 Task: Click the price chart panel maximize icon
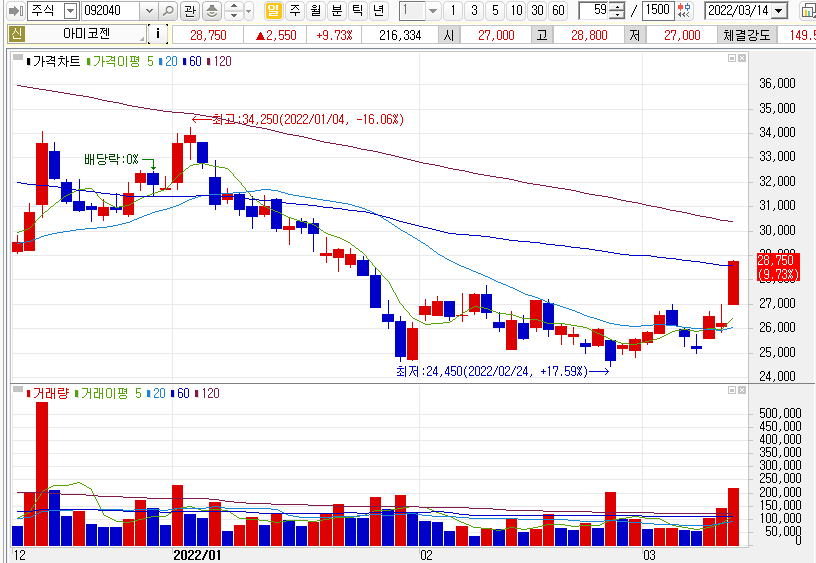coord(732,58)
